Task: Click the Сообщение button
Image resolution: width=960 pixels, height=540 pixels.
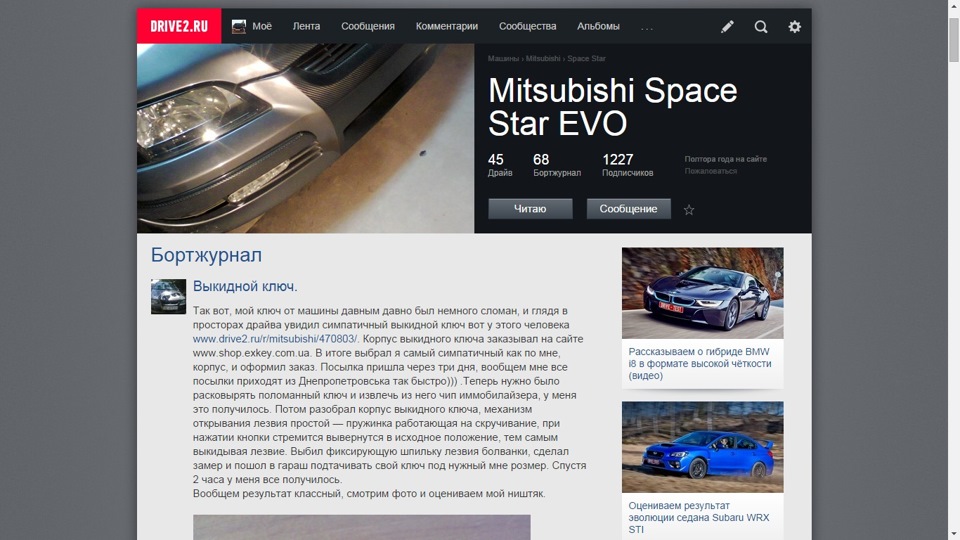Action: pyautogui.click(x=628, y=209)
